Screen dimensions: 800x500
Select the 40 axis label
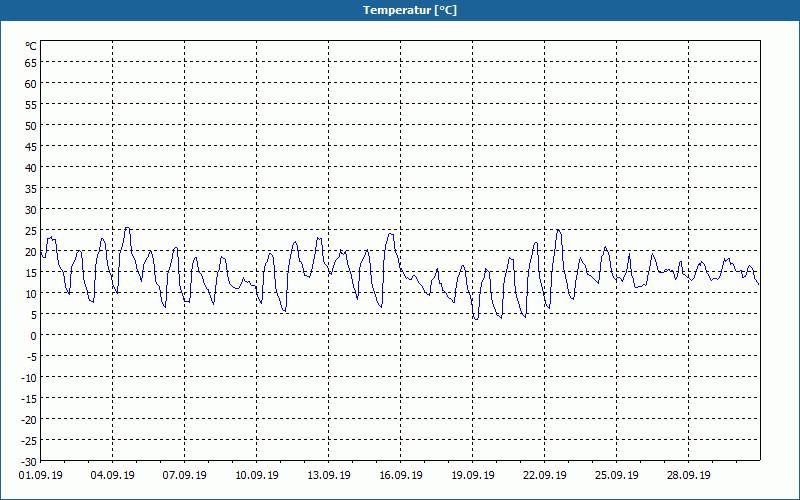point(31,168)
